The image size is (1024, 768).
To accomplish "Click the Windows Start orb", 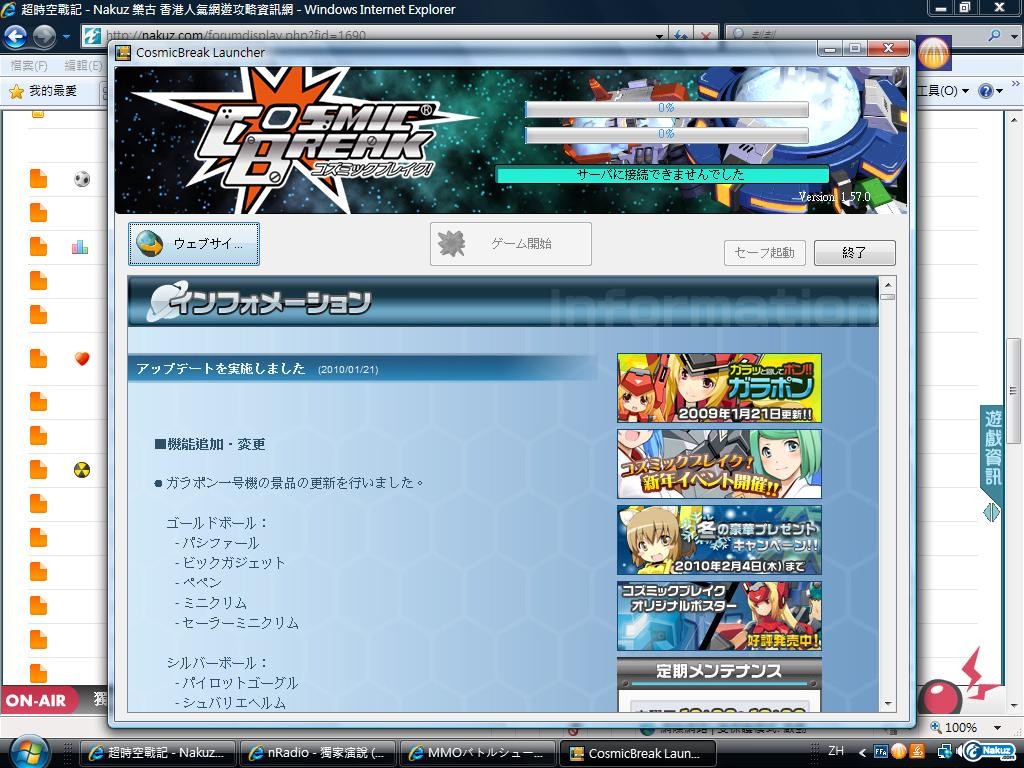I will pyautogui.click(x=29, y=752).
